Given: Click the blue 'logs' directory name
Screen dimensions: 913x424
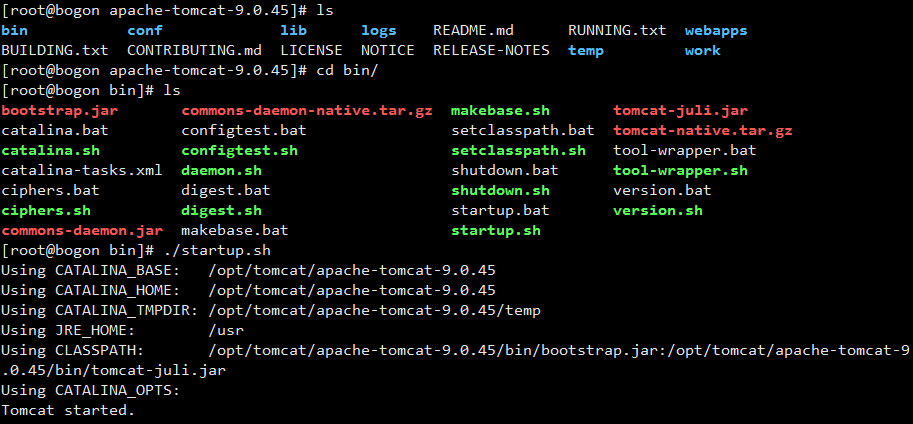Looking at the screenshot, I should point(378,30).
